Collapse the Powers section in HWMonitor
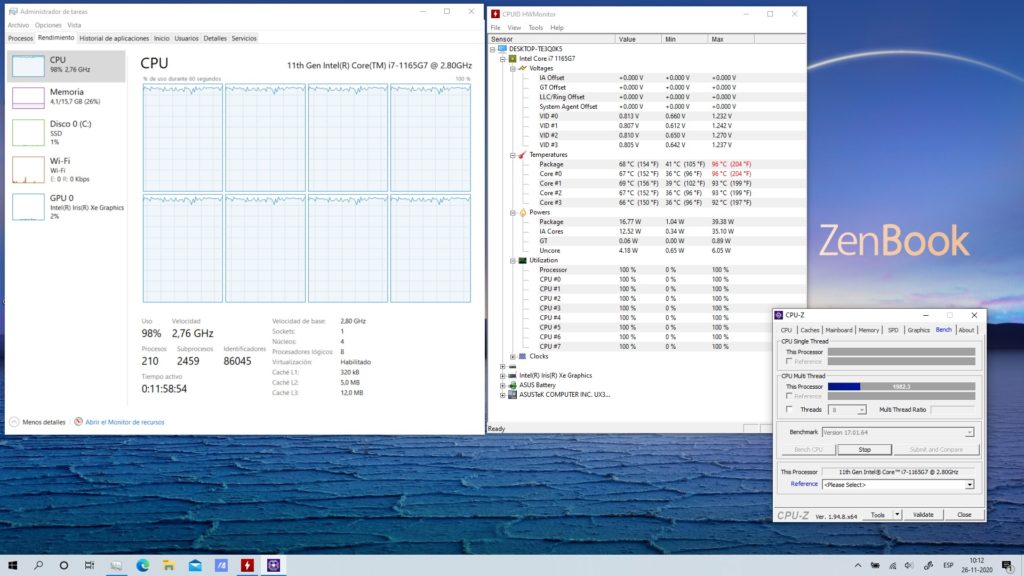1024x576 pixels. tap(513, 212)
